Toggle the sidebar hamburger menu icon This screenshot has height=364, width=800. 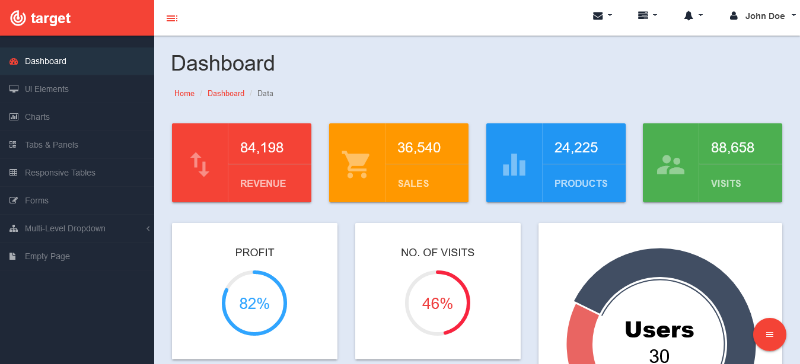pyautogui.click(x=172, y=18)
